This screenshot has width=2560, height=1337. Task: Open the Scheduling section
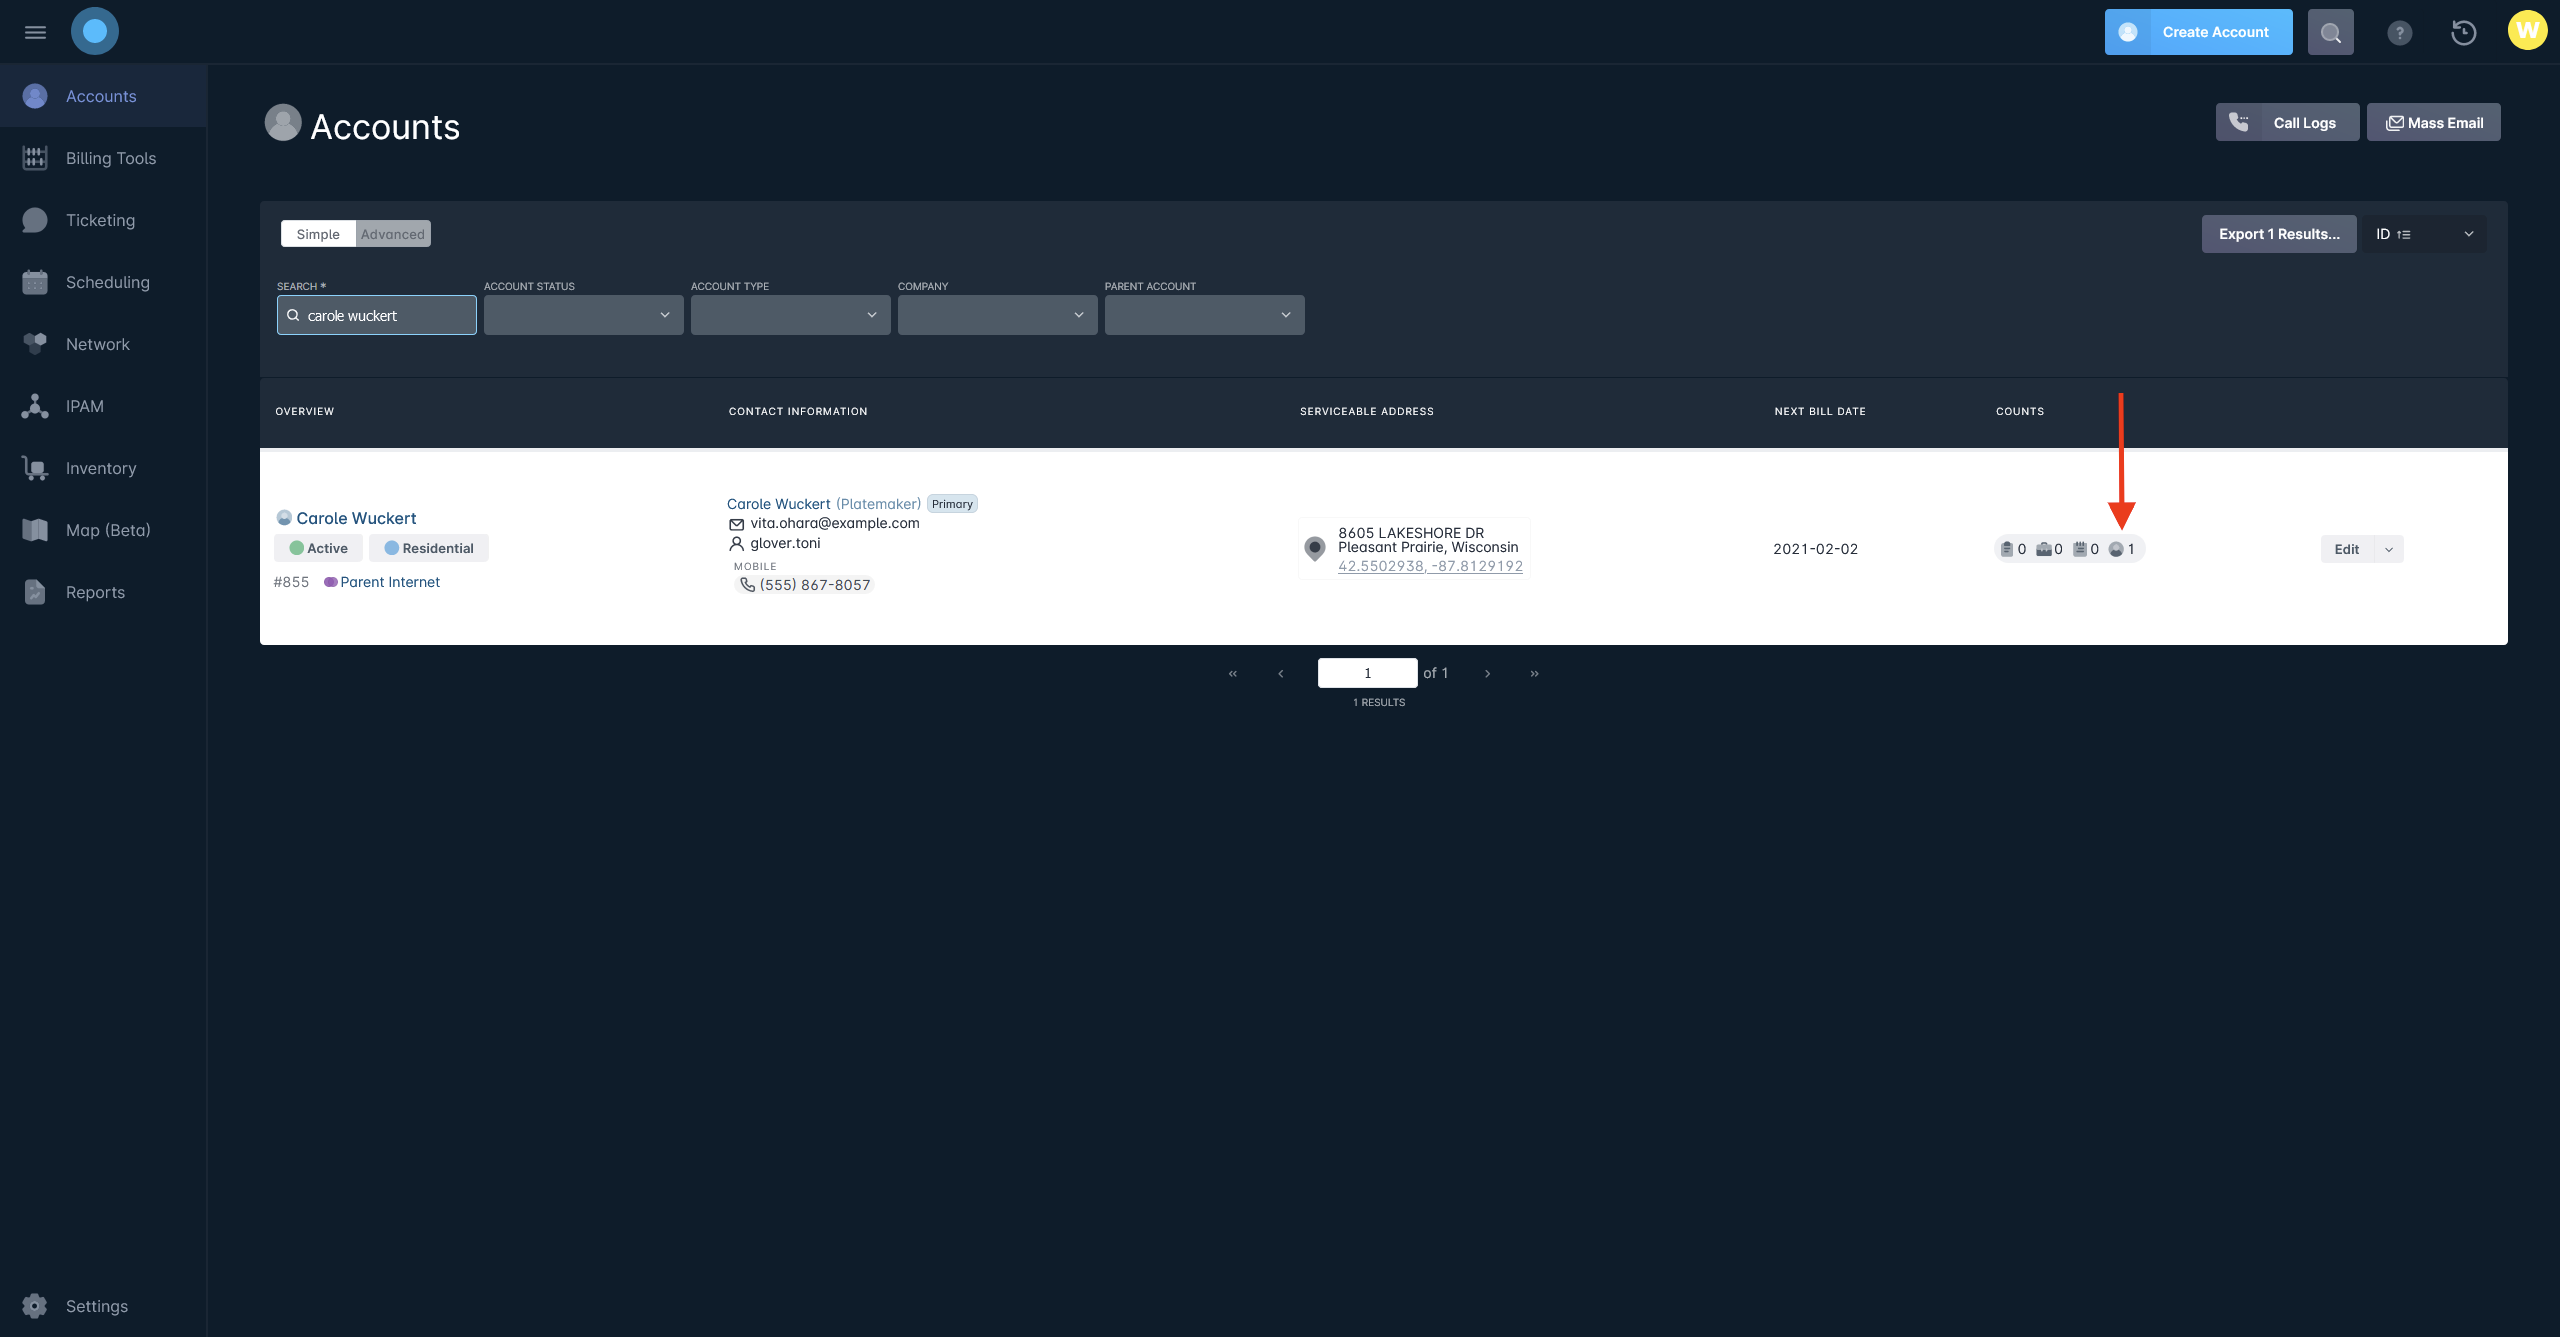[107, 282]
